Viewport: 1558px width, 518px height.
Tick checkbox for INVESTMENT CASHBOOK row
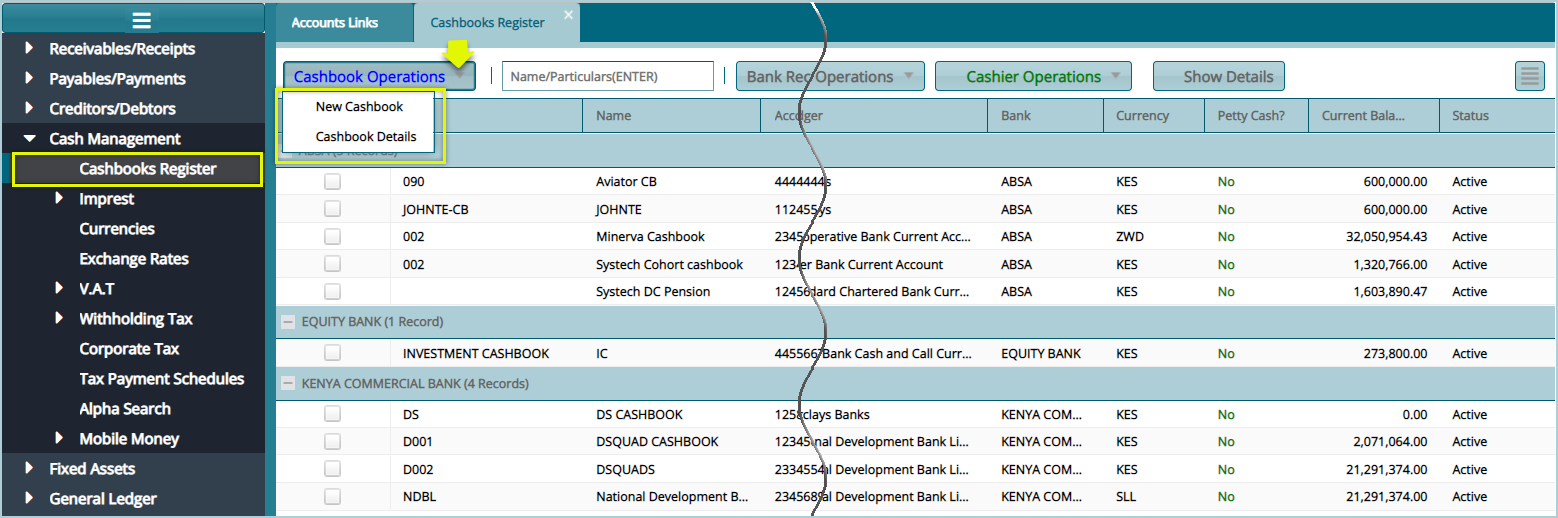pos(332,353)
